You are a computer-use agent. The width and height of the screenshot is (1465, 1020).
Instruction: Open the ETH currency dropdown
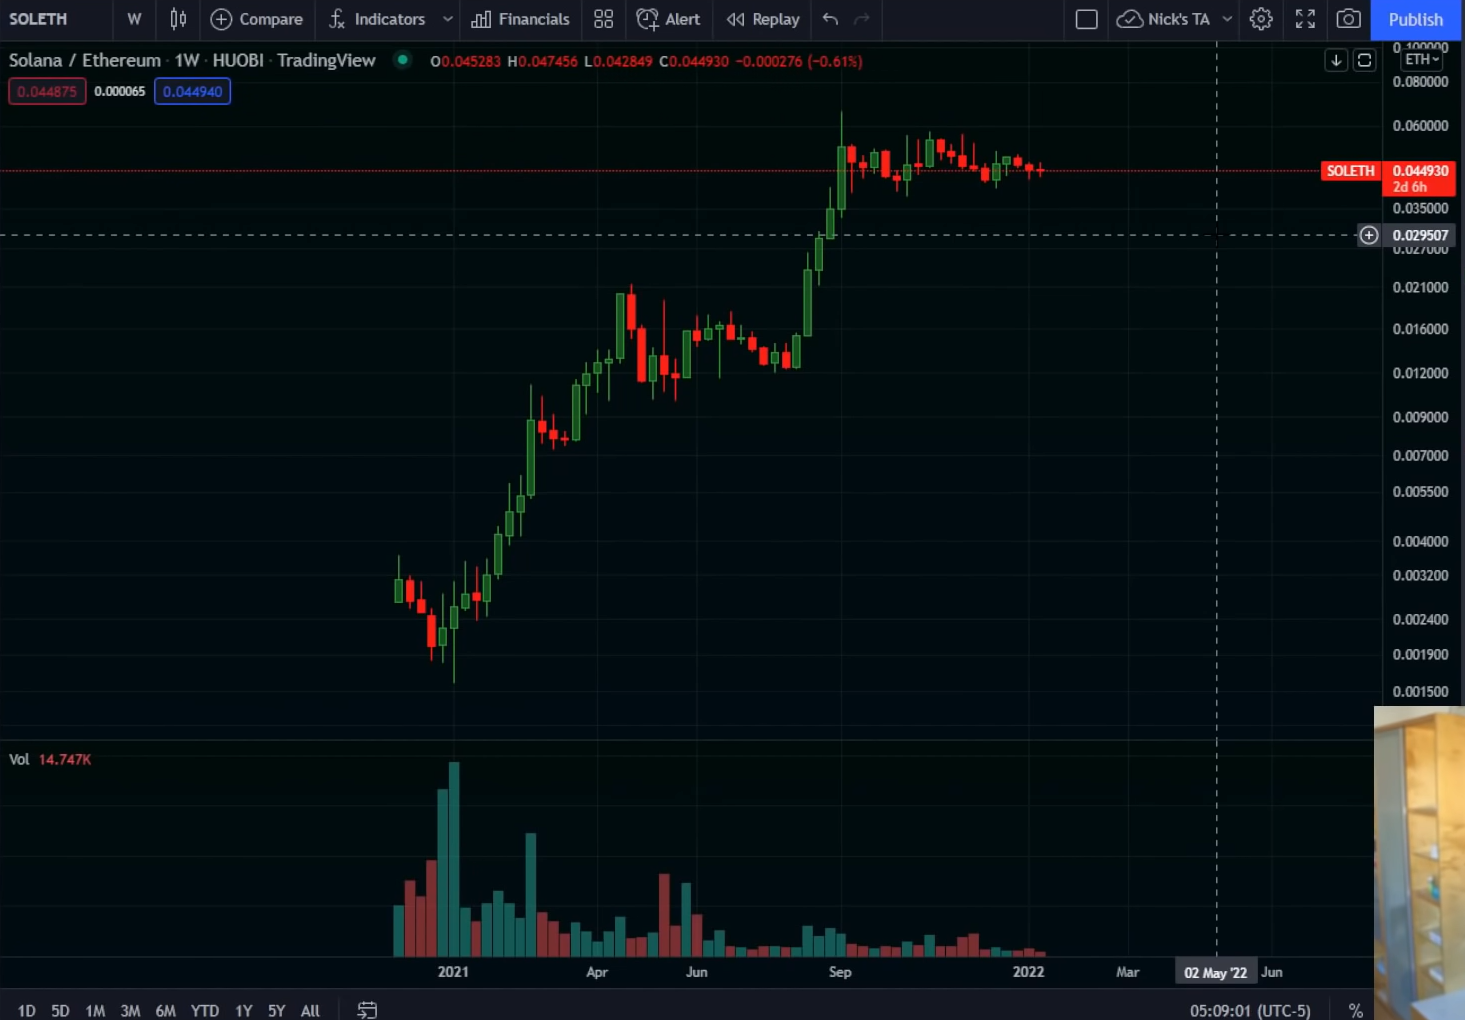pyautogui.click(x=1421, y=59)
